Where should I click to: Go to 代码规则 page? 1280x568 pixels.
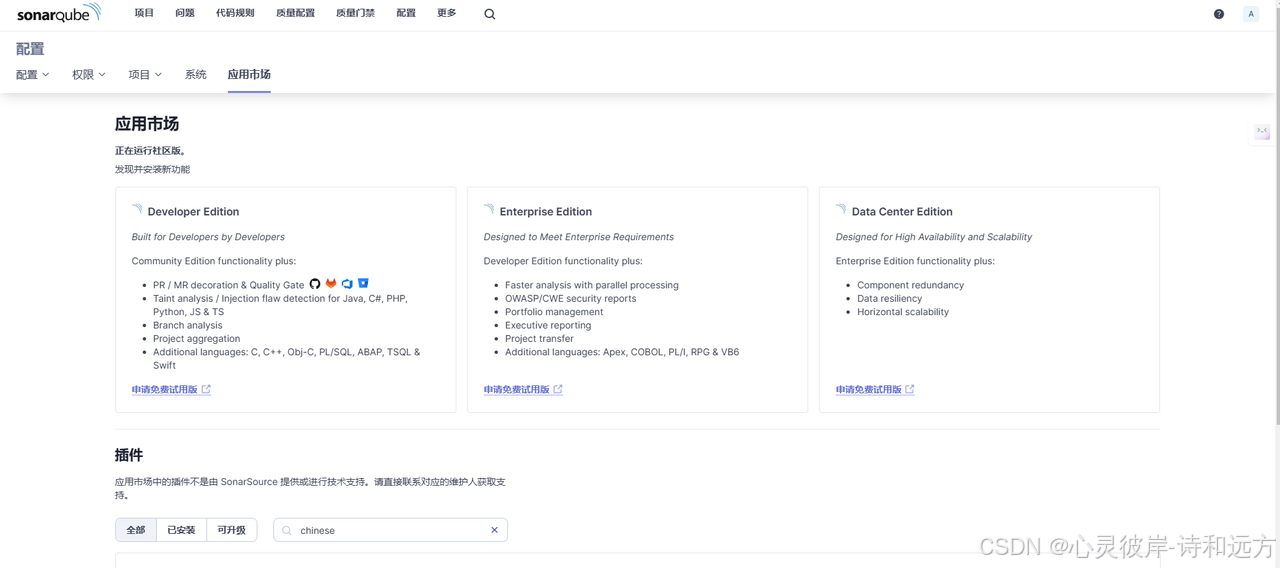235,13
